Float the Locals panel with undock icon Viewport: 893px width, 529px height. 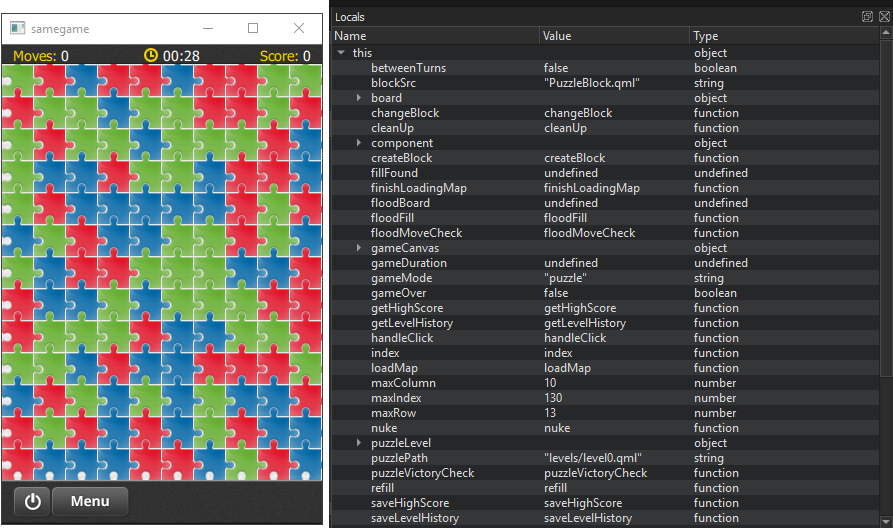click(867, 16)
